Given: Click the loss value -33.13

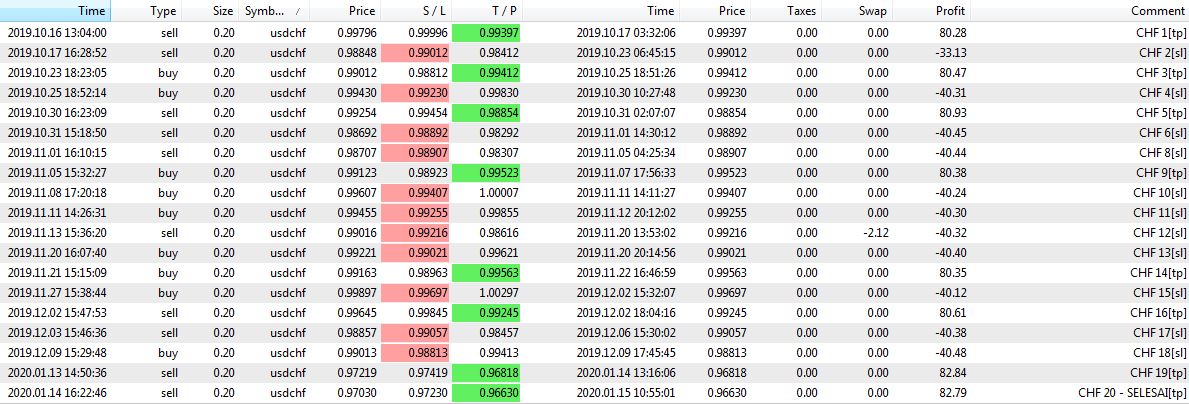Looking at the screenshot, I should 946,52.
